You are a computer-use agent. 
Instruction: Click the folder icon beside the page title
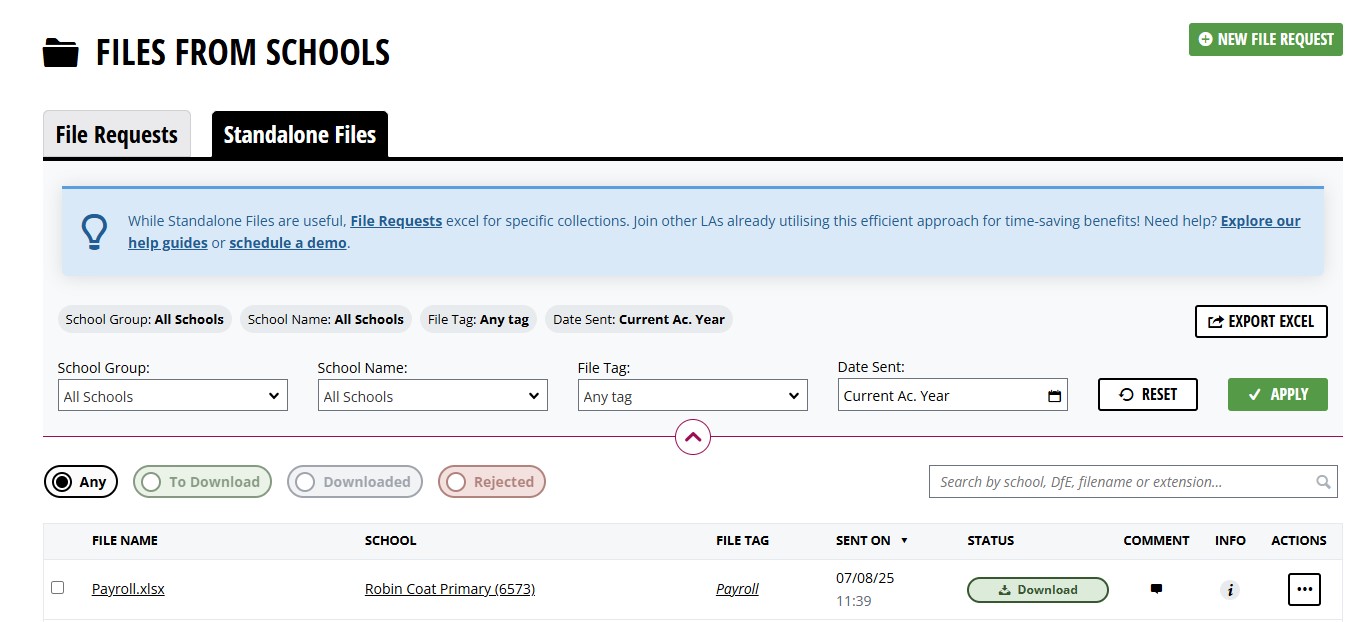coord(61,53)
